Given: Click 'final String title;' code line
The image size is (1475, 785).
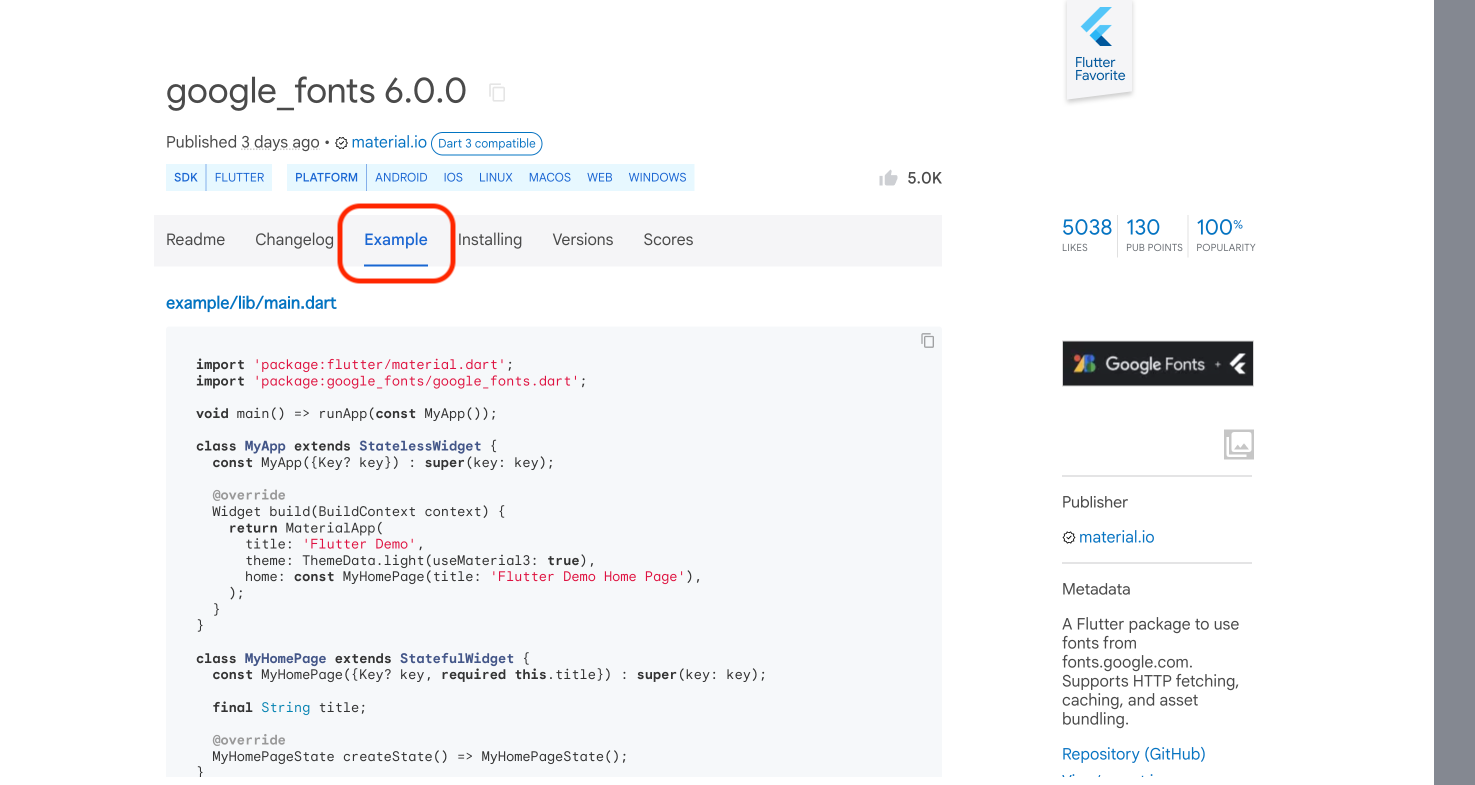Looking at the screenshot, I should point(289,707).
